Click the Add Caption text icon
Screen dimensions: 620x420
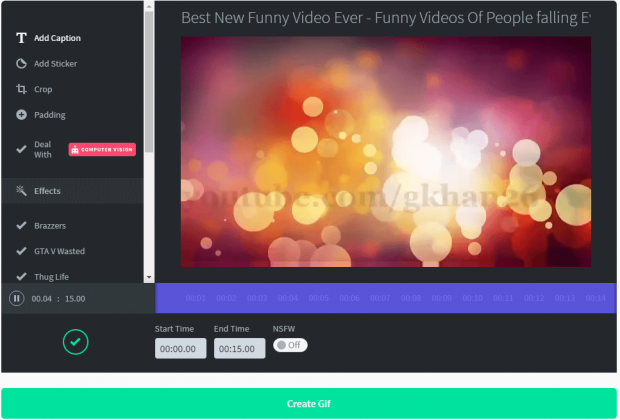tap(21, 38)
